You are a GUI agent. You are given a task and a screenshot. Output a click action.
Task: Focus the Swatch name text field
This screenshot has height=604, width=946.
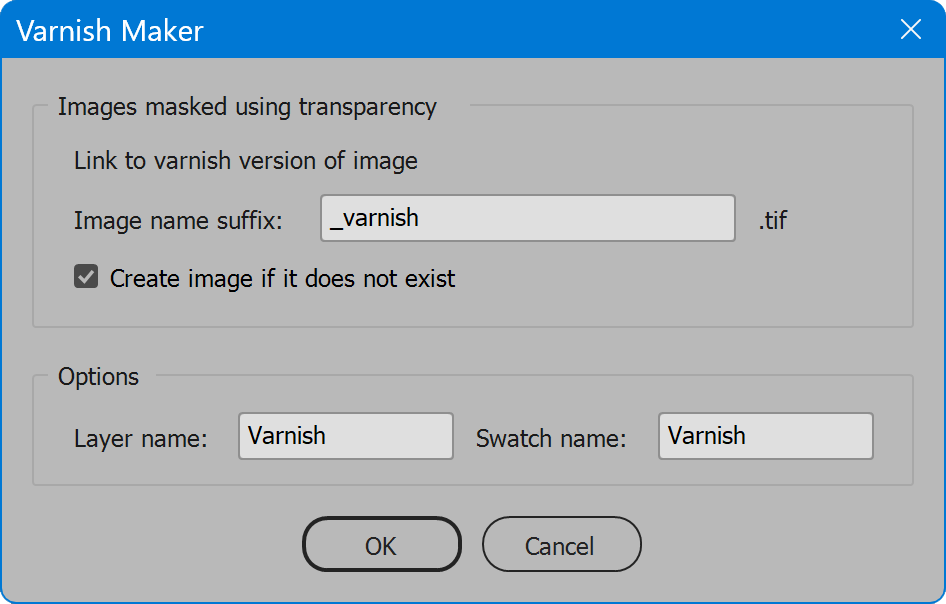coord(766,436)
